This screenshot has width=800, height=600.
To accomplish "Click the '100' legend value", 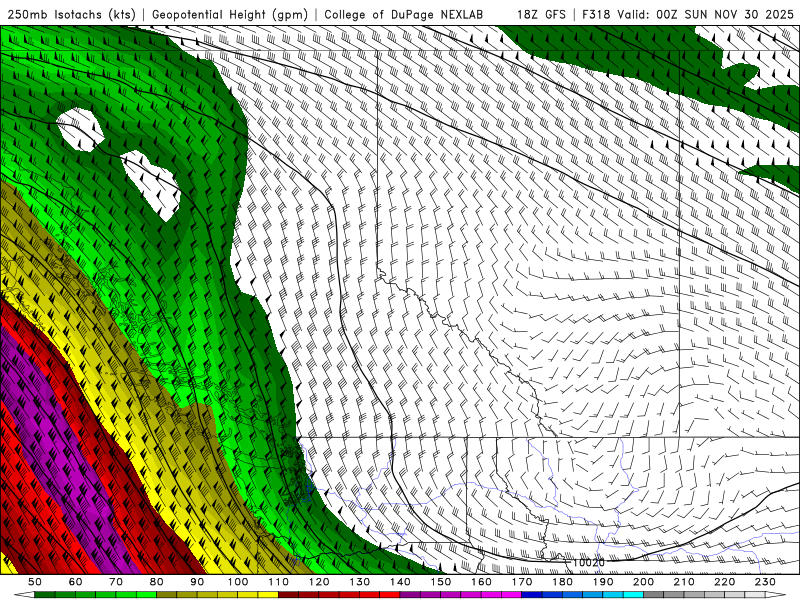I will (x=238, y=582).
